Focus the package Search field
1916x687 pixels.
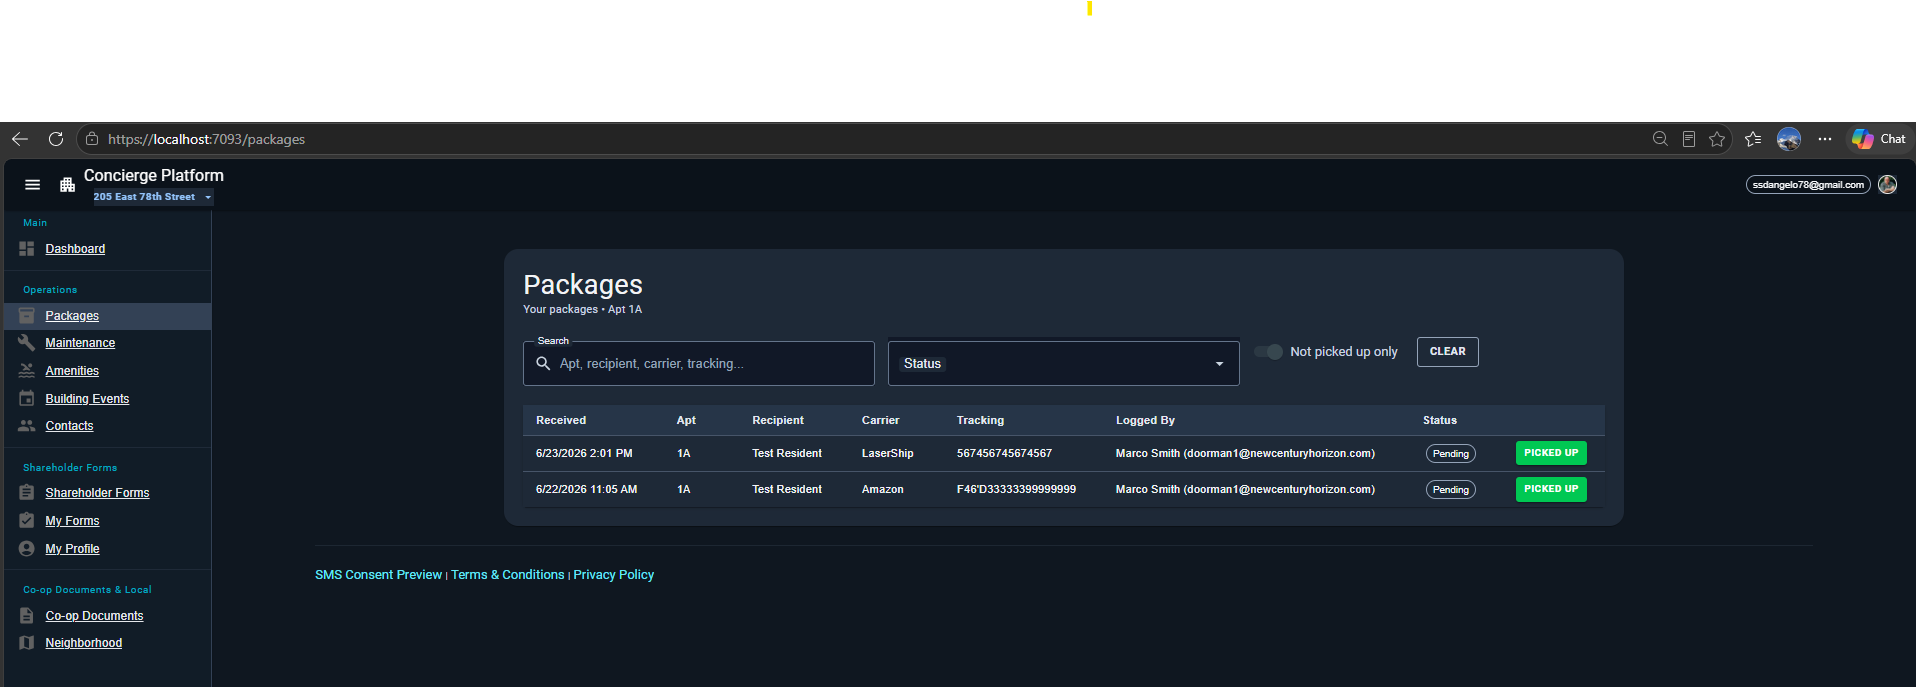pos(699,364)
